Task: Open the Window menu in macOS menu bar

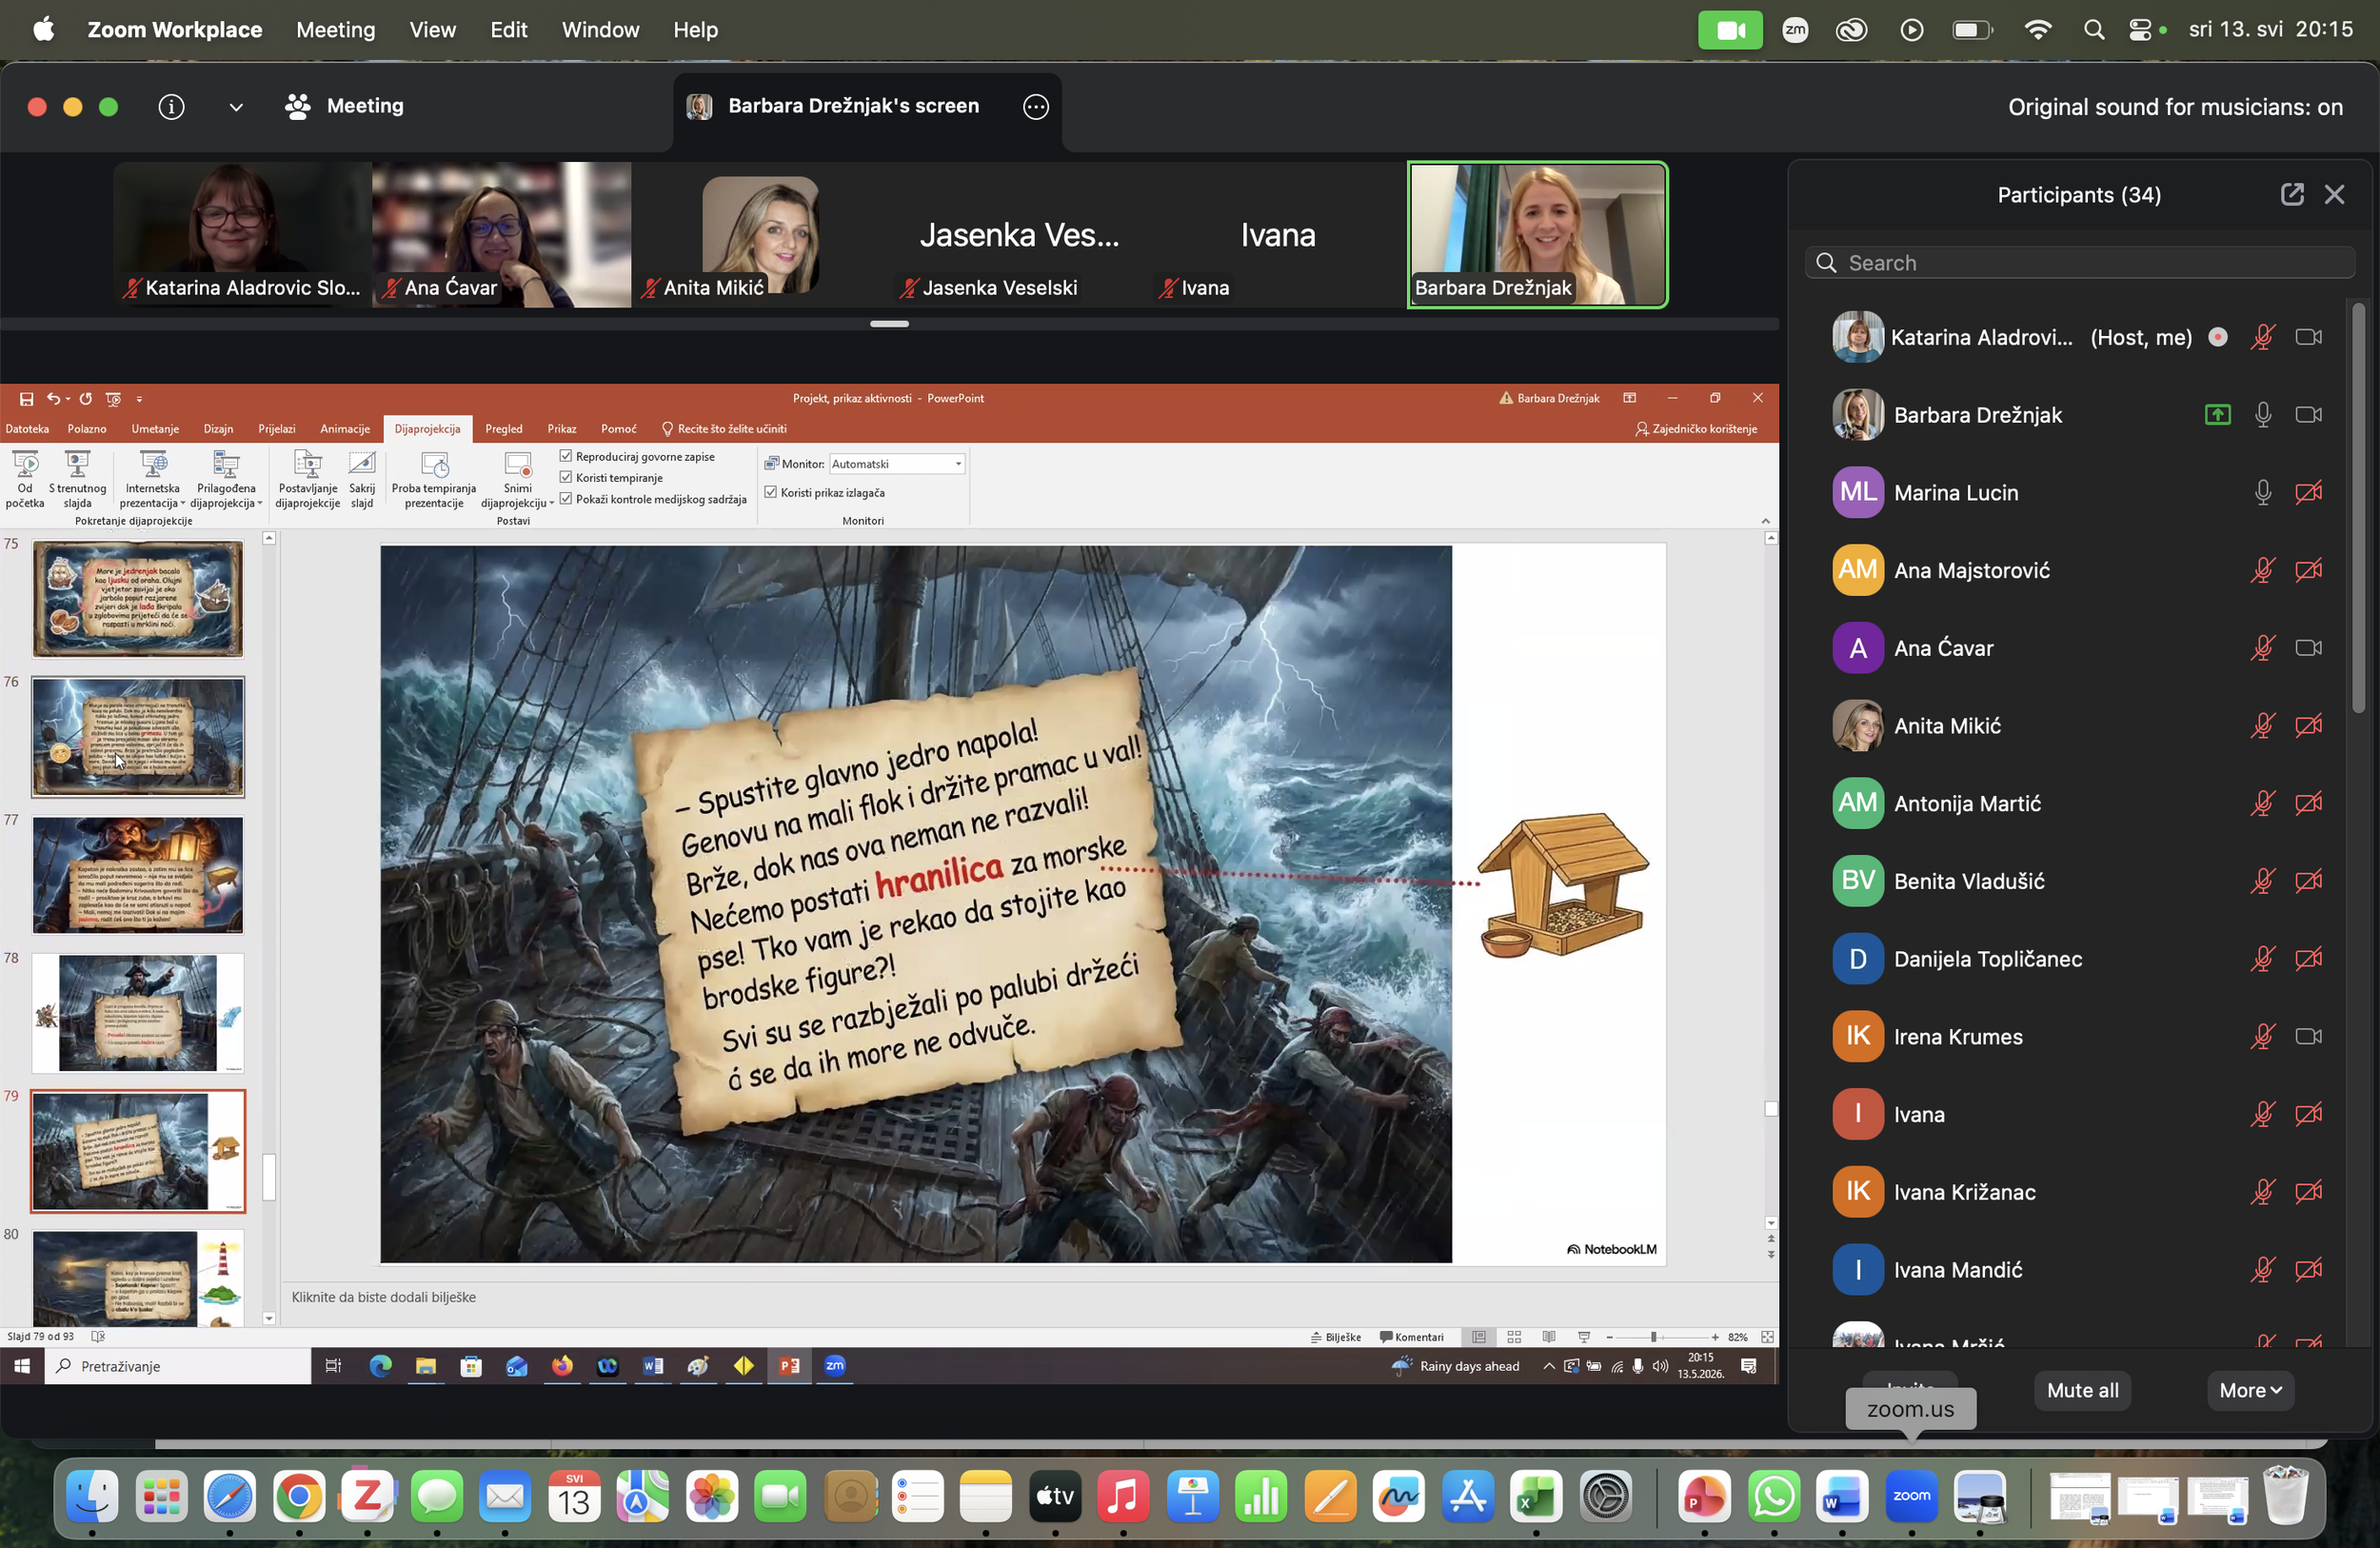Action: coord(600,30)
